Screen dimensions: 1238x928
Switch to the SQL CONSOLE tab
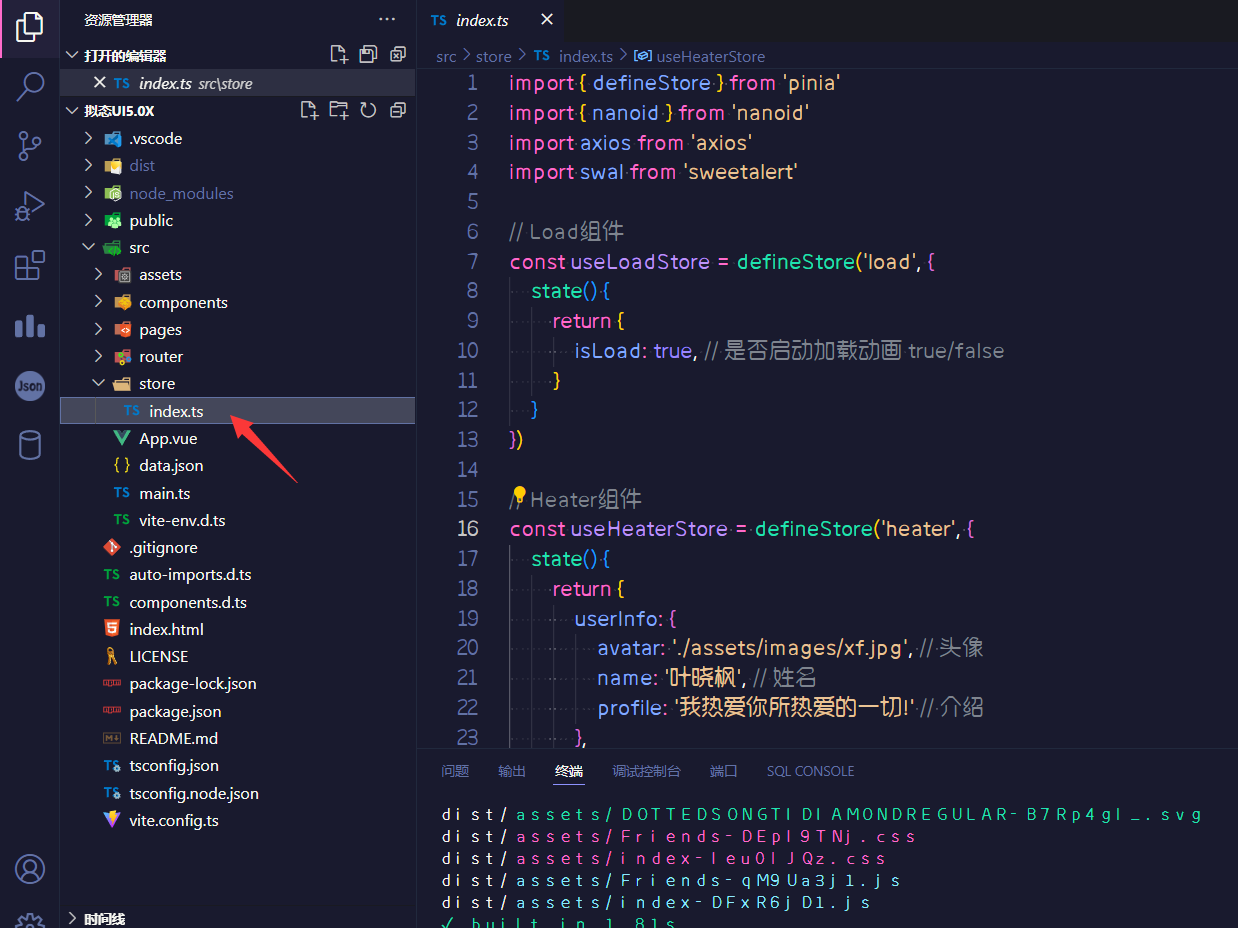point(810,771)
